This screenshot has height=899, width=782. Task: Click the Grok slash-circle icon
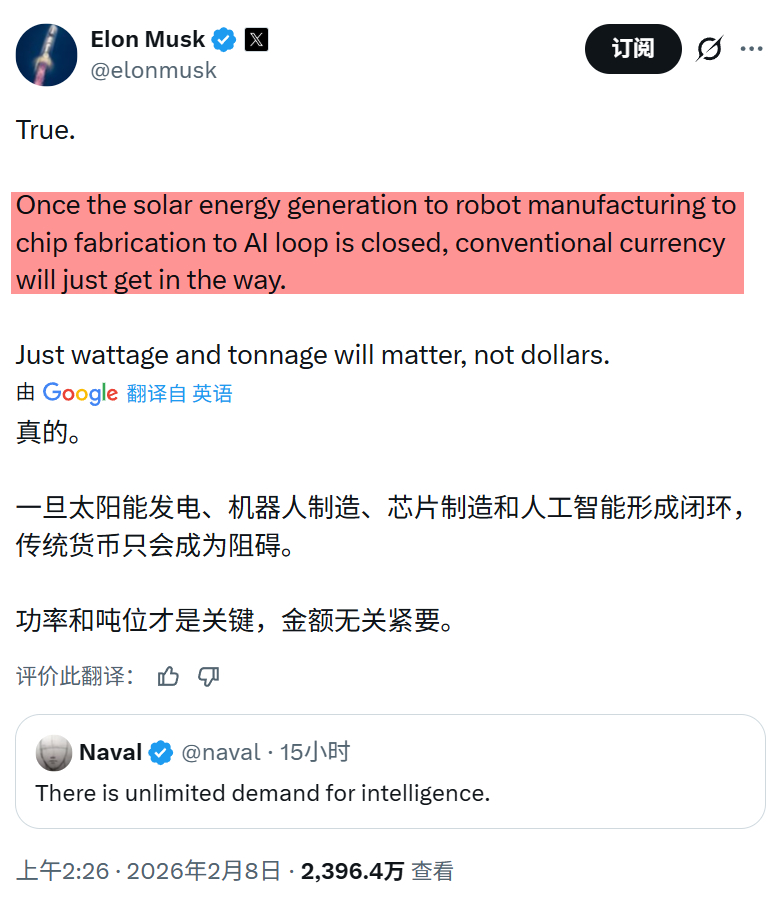(709, 48)
